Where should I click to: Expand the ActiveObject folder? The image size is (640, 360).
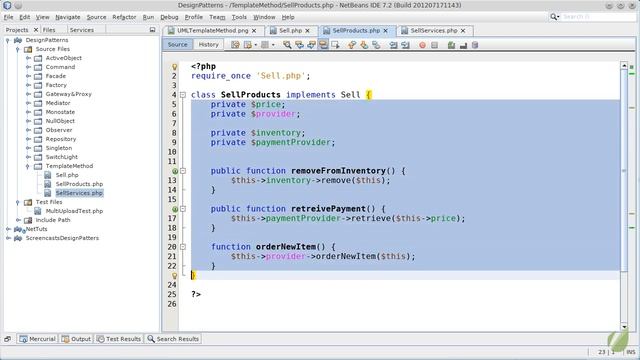point(28,58)
